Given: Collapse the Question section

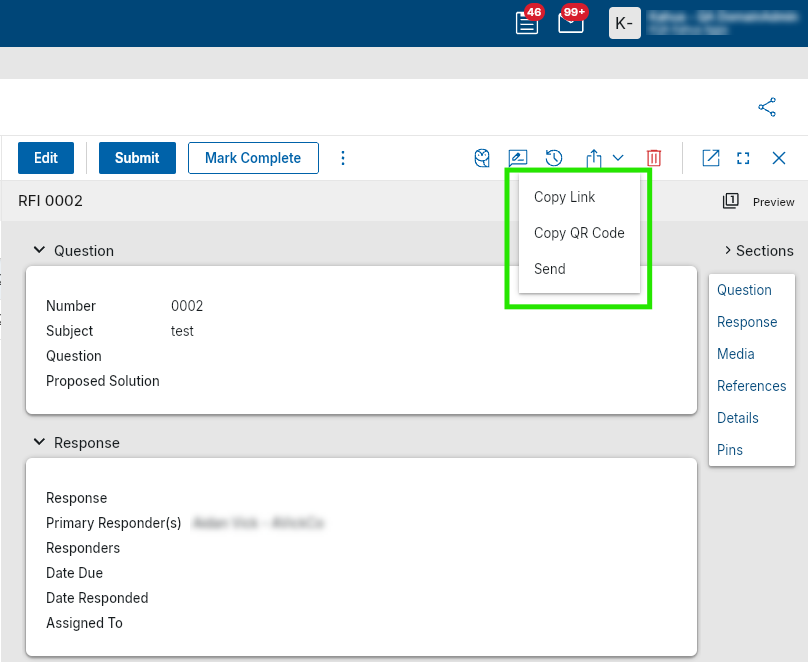Looking at the screenshot, I should pyautogui.click(x=40, y=250).
